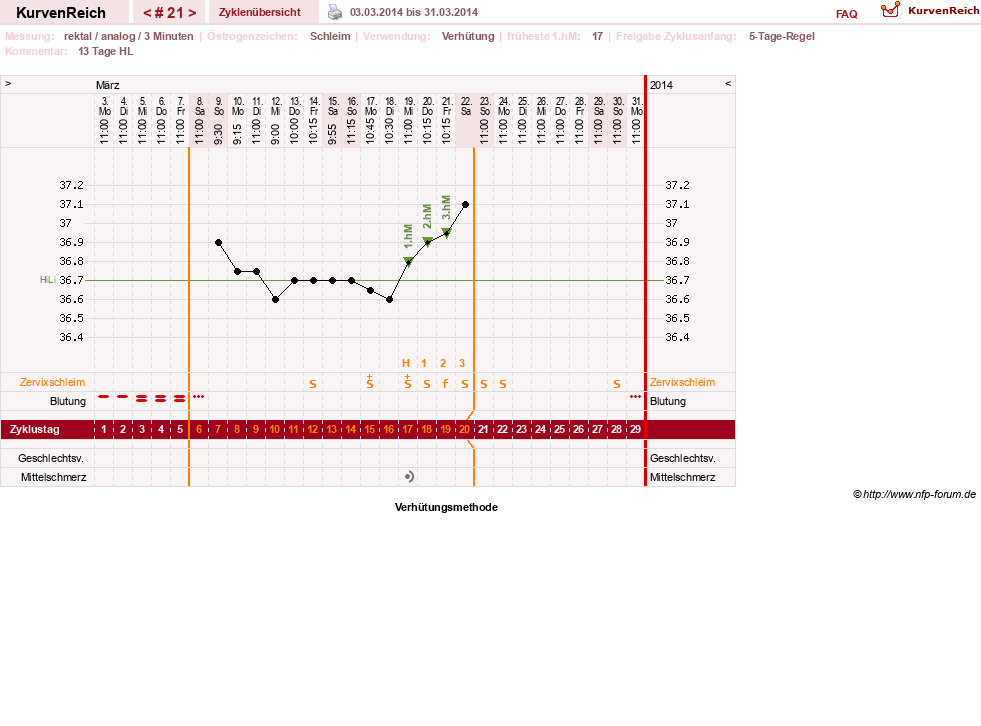Click the left Zervixschleim row label
The image size is (981, 726).
pos(53,382)
